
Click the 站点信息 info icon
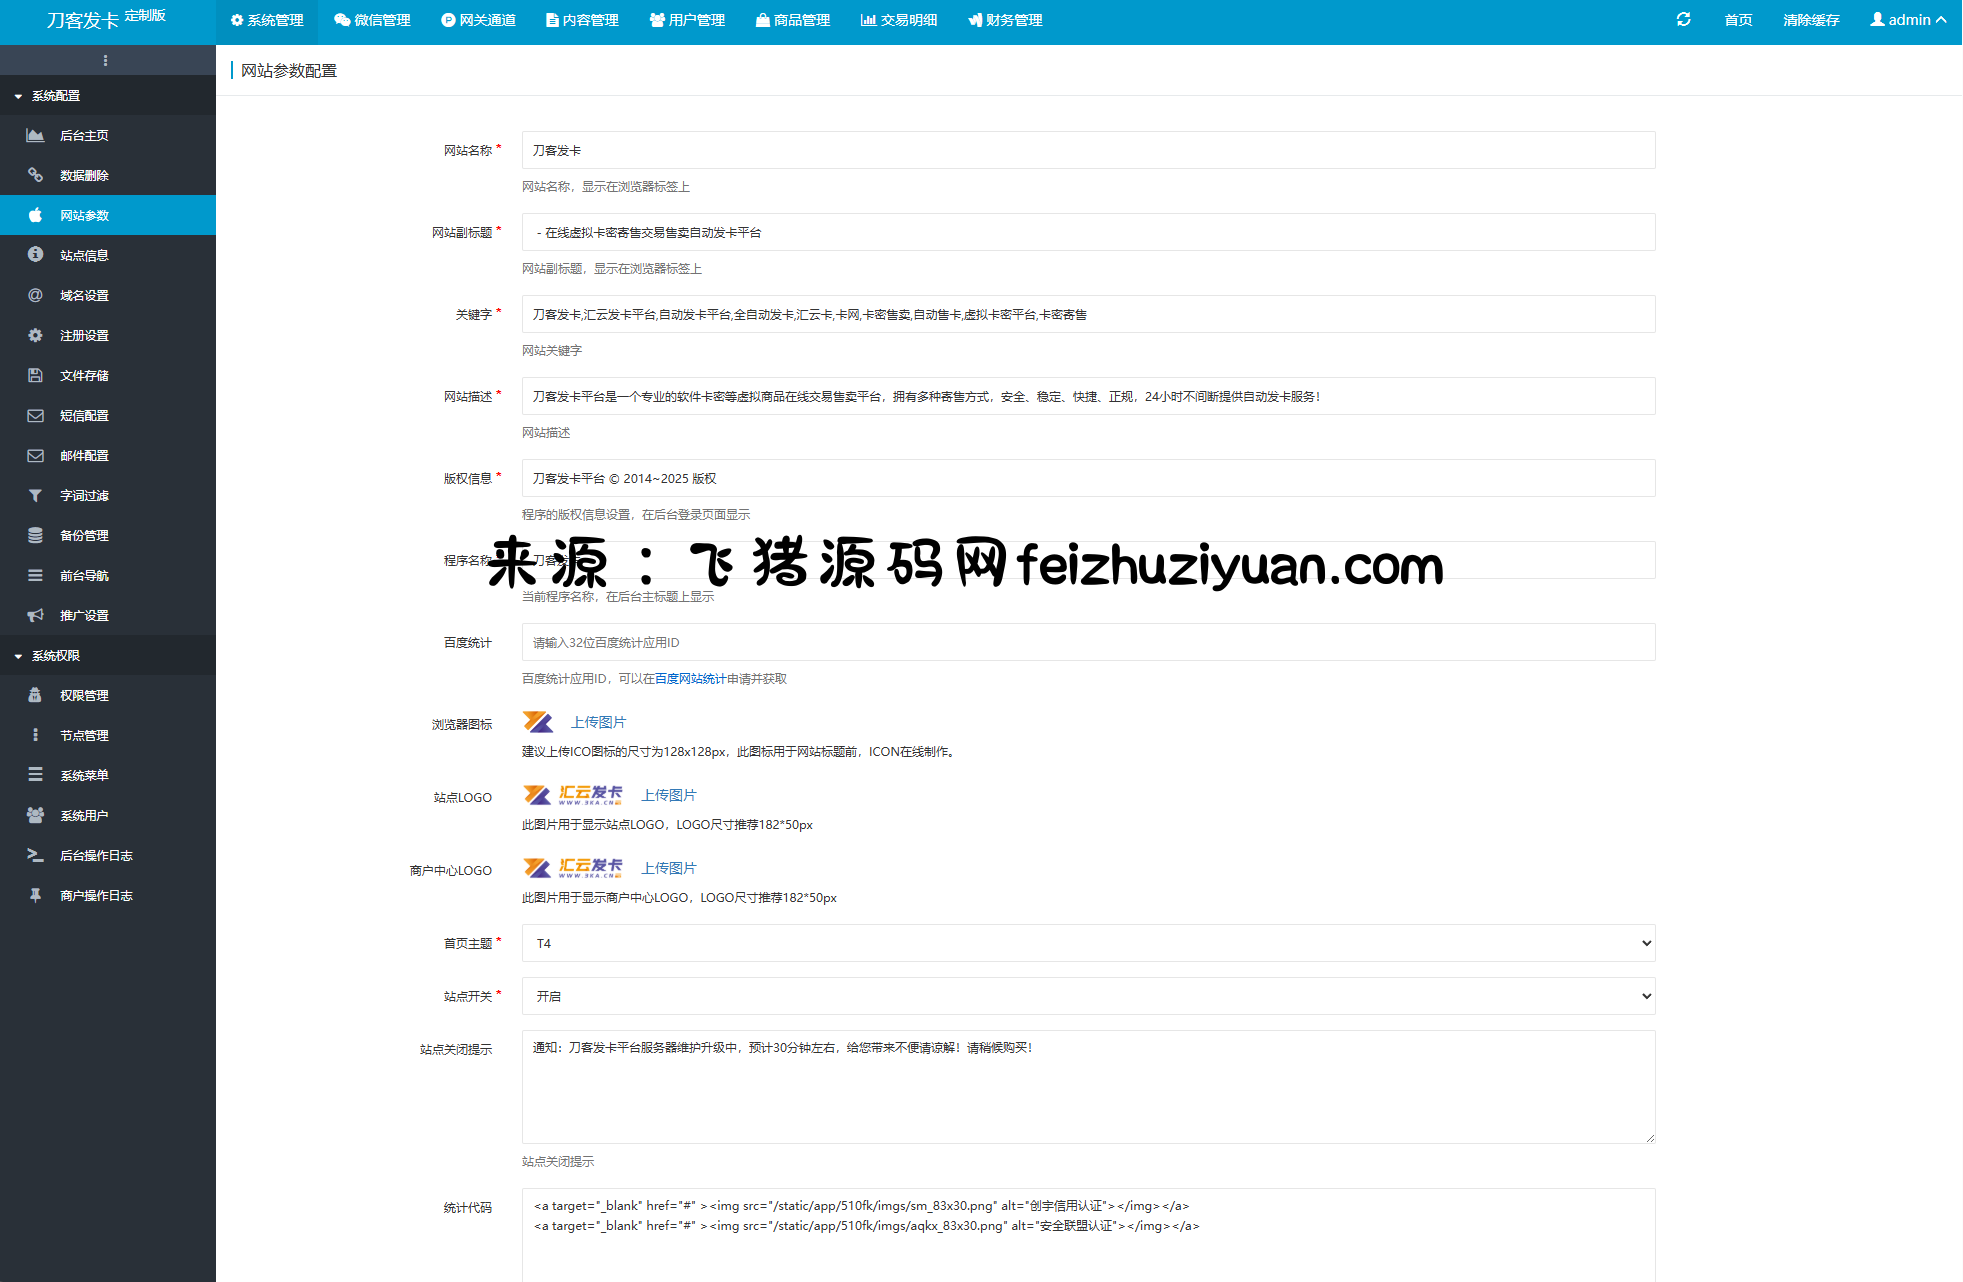35,255
